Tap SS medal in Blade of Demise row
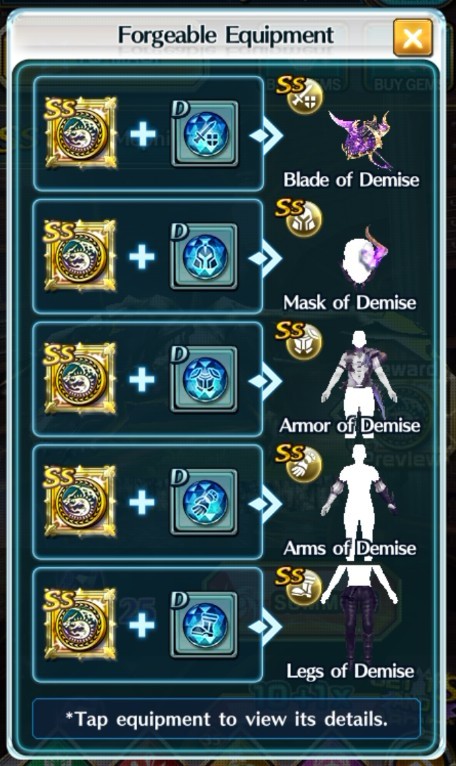This screenshot has height=766, width=456. [x=81, y=133]
